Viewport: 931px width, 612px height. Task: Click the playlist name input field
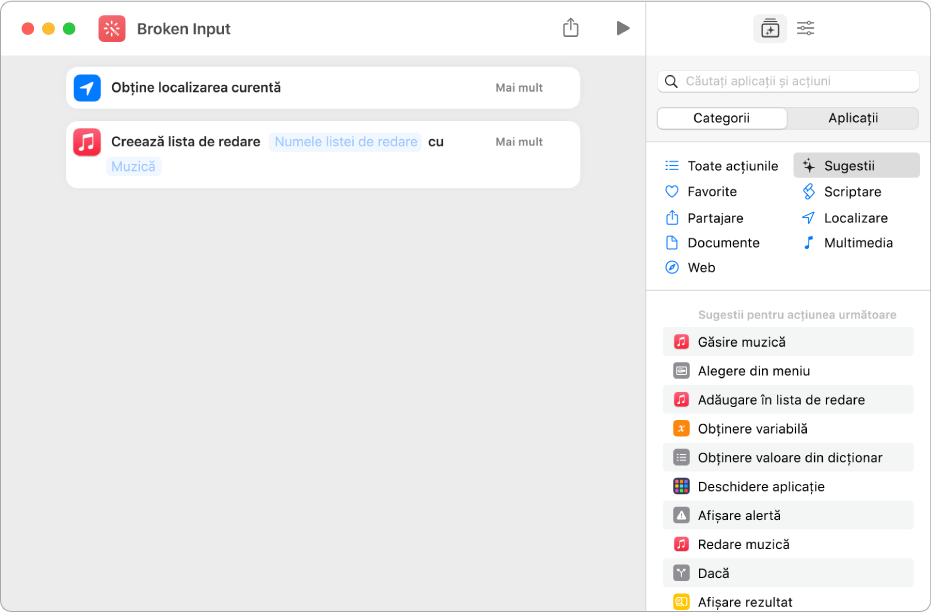[346, 142]
